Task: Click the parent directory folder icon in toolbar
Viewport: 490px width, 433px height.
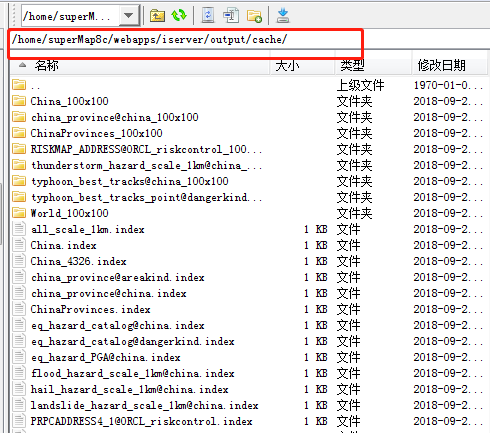Action: coord(157,16)
